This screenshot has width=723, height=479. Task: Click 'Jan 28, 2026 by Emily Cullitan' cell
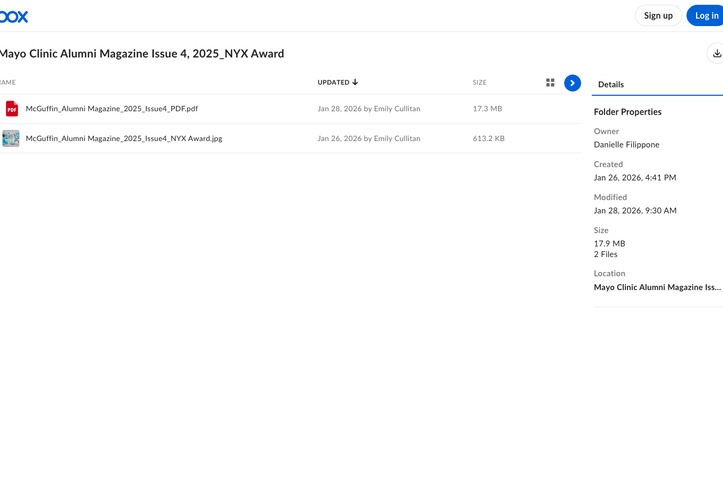(369, 109)
